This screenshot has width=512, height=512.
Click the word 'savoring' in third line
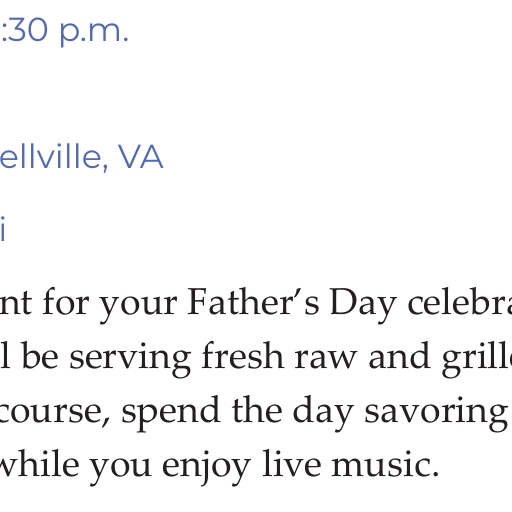point(436,413)
